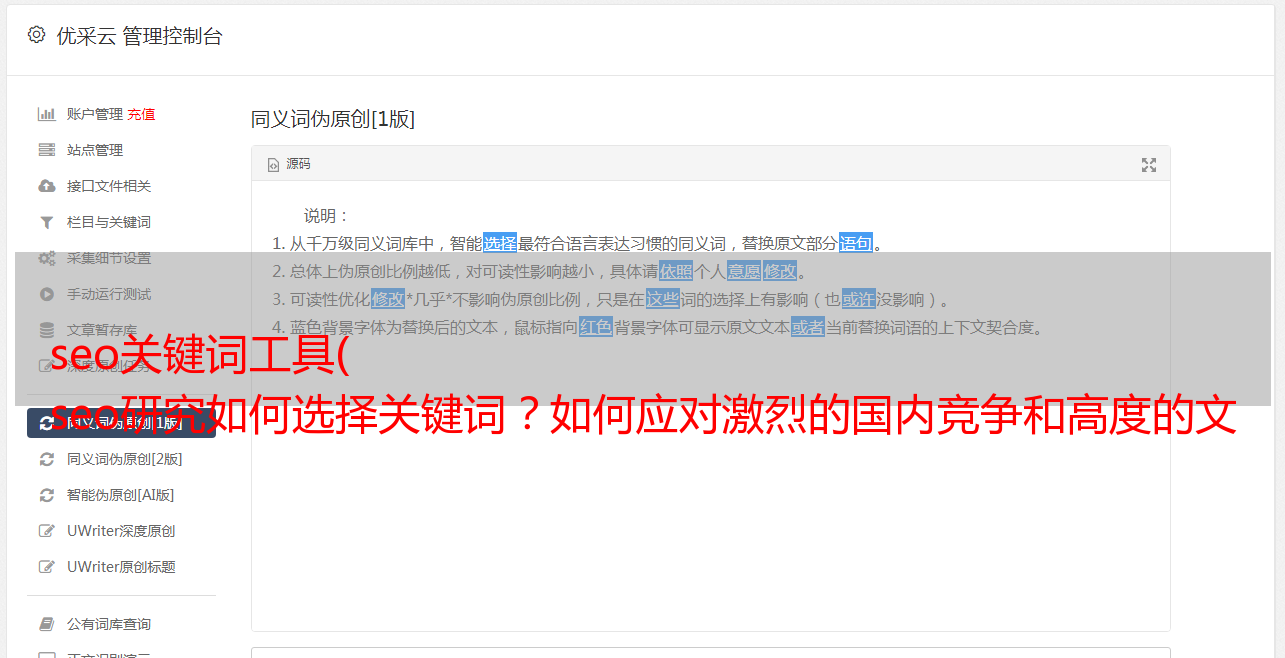Click the red 充值 recharge link

click(x=141, y=114)
